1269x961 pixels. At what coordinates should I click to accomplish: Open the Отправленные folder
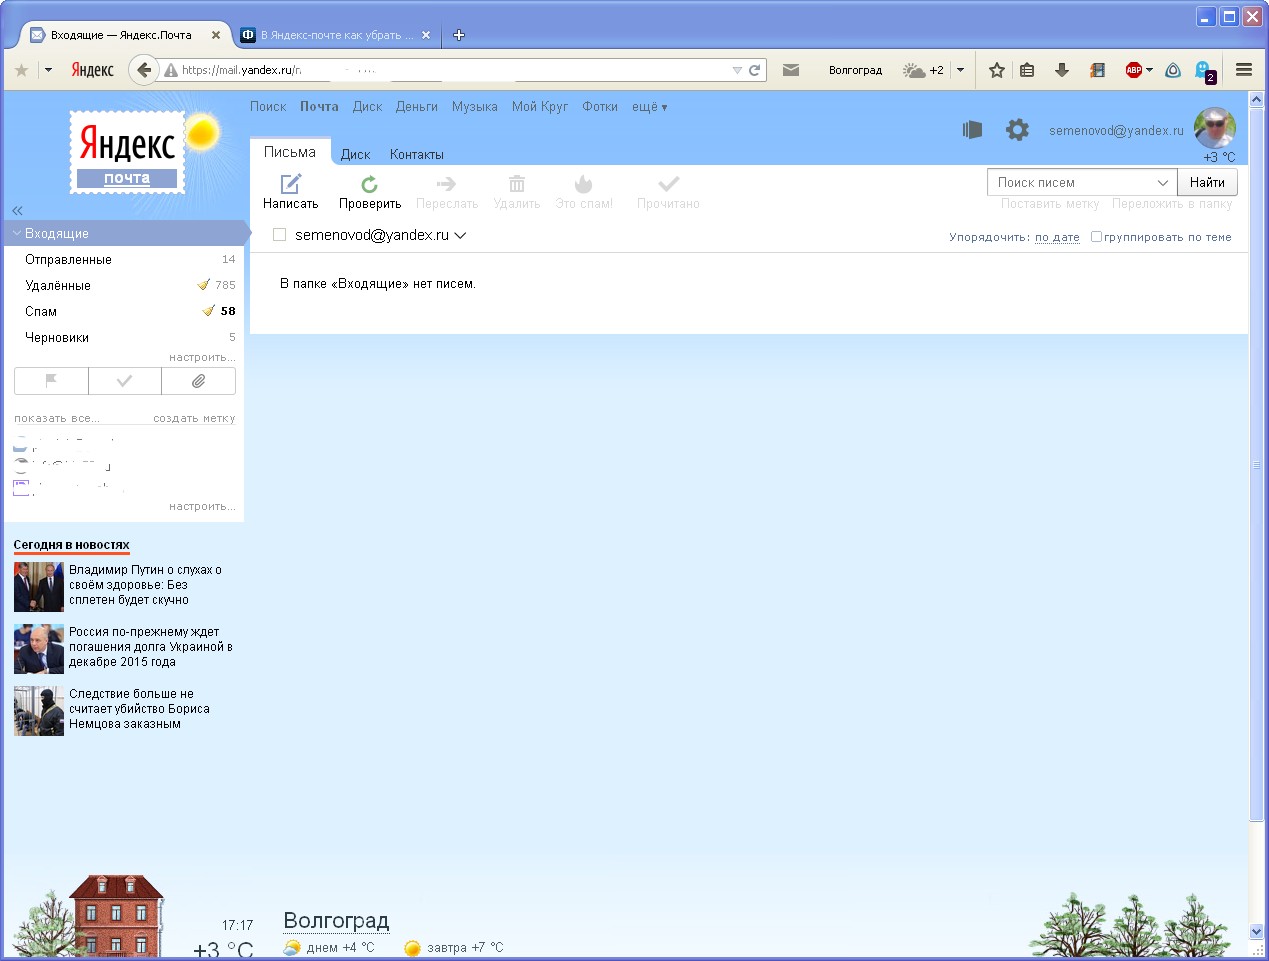tap(68, 259)
